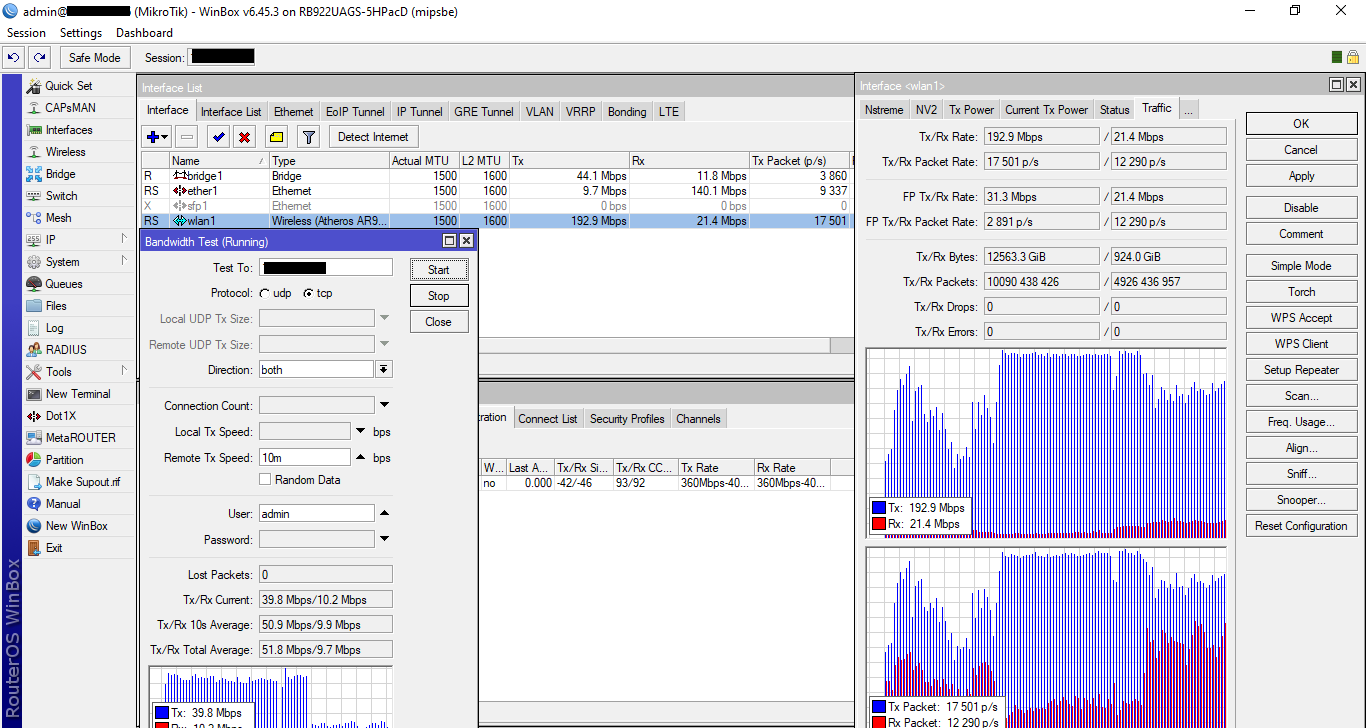This screenshot has width=1366, height=728.
Task: Click the remove (minus) icon in Interface List
Action: click(188, 136)
